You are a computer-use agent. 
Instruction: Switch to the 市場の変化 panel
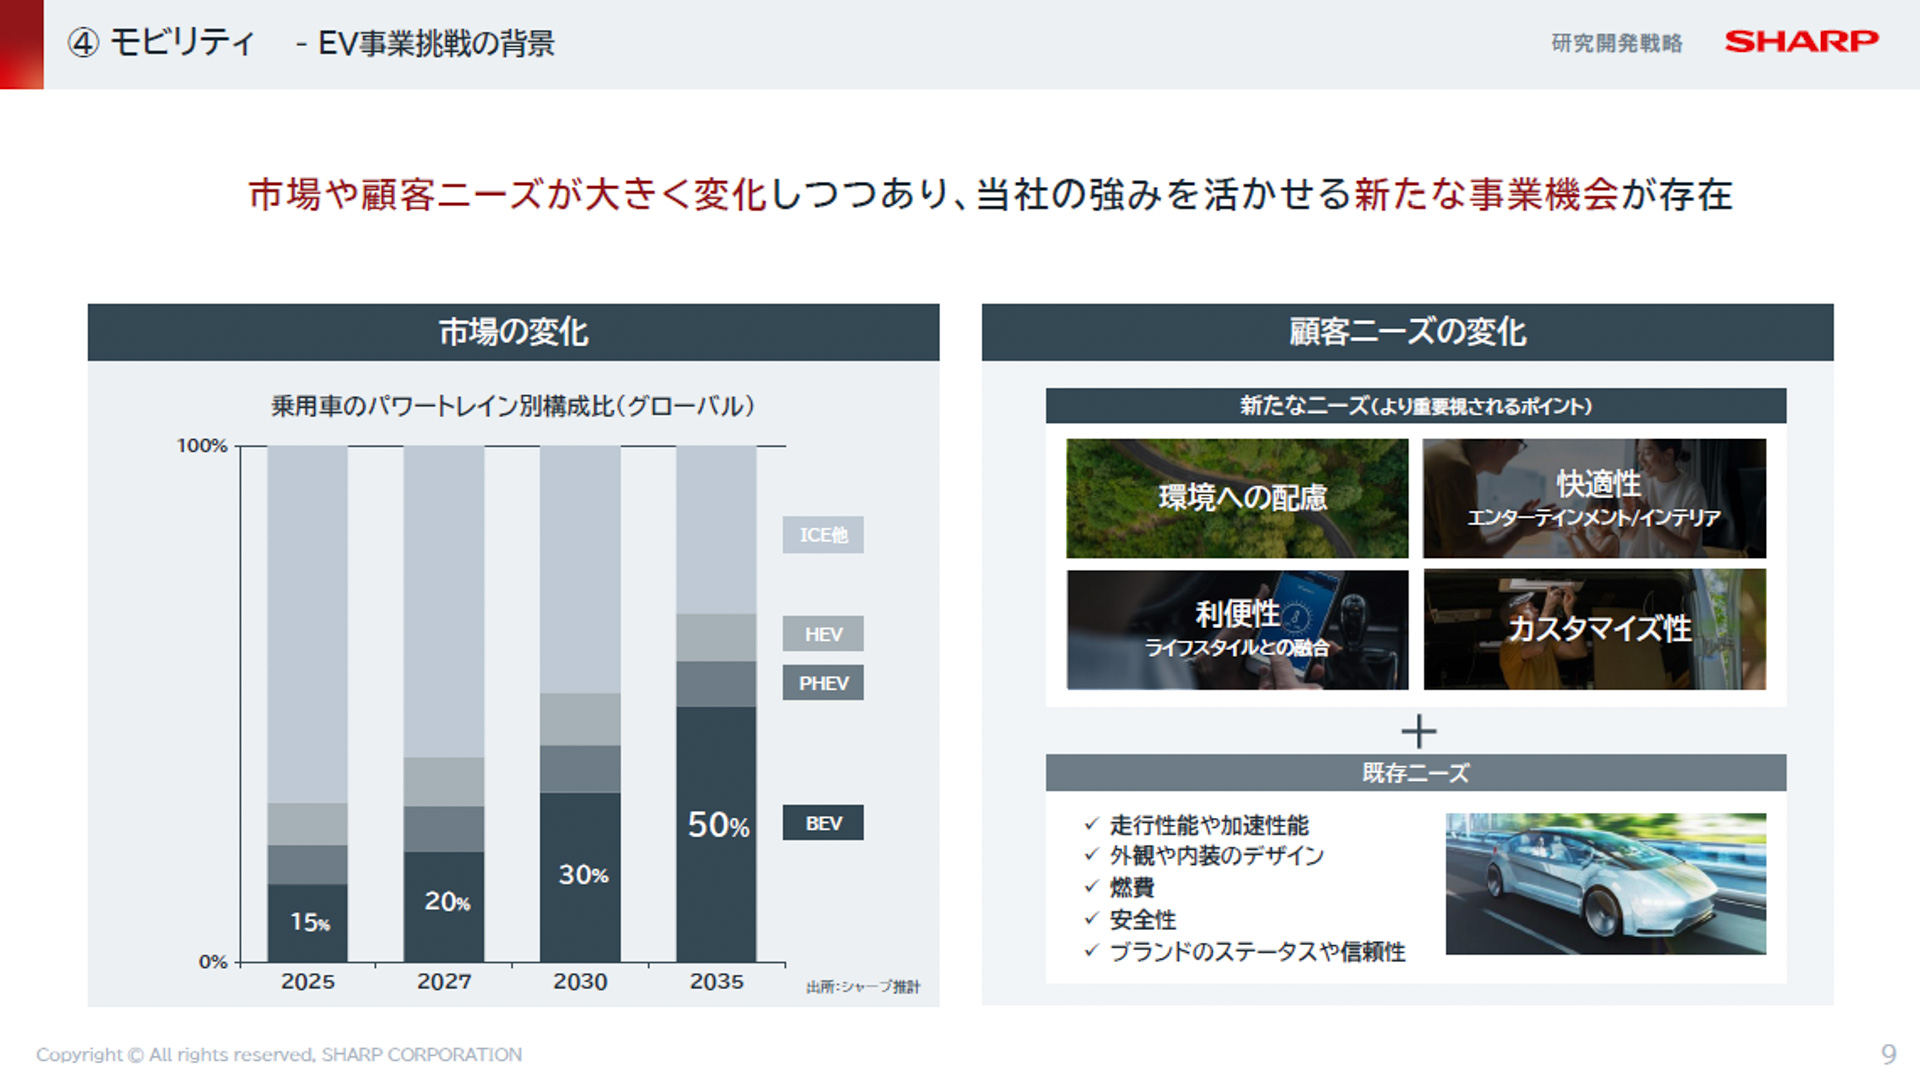513,332
